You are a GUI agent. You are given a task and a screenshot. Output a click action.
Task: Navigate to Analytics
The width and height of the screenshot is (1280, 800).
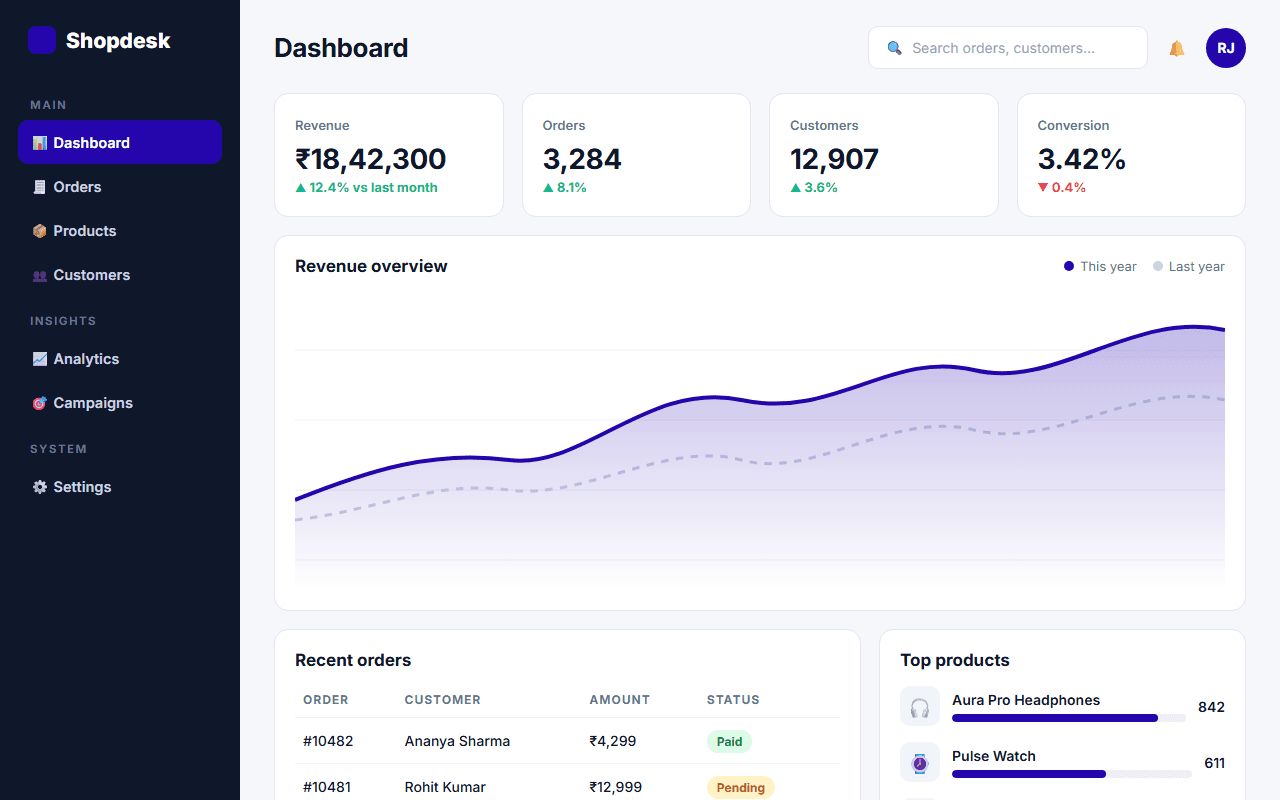tap(120, 359)
